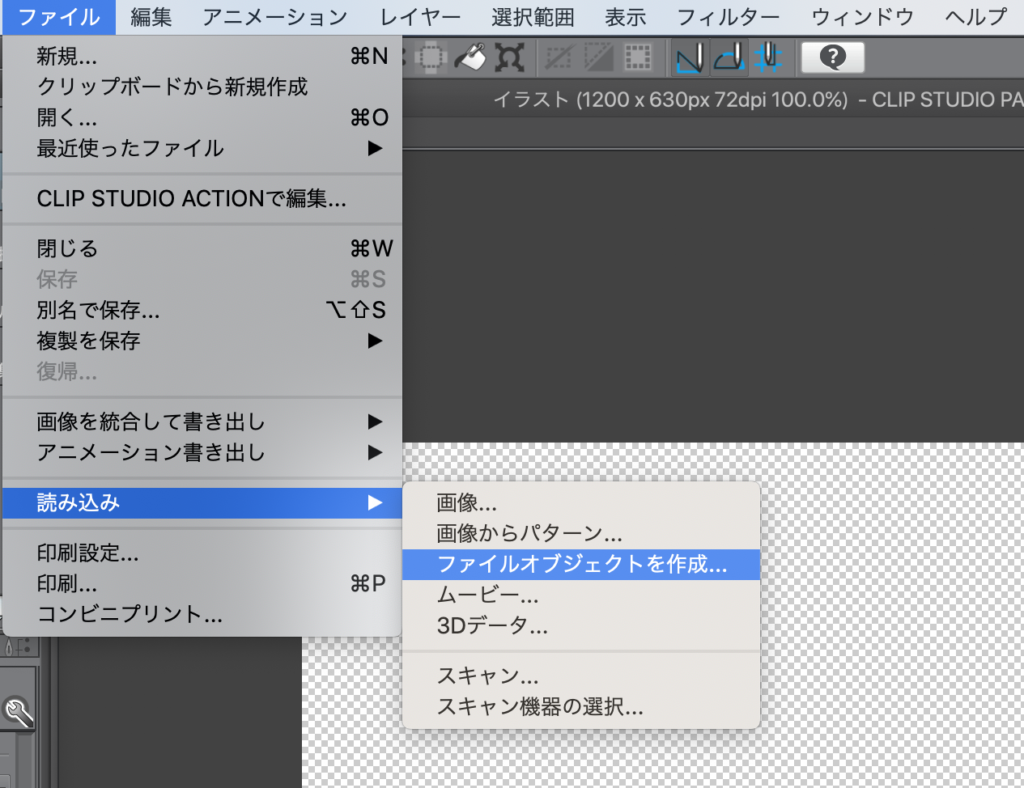Toggle Snap to Ruler
Screen dimensions: 1024x788
690,57
